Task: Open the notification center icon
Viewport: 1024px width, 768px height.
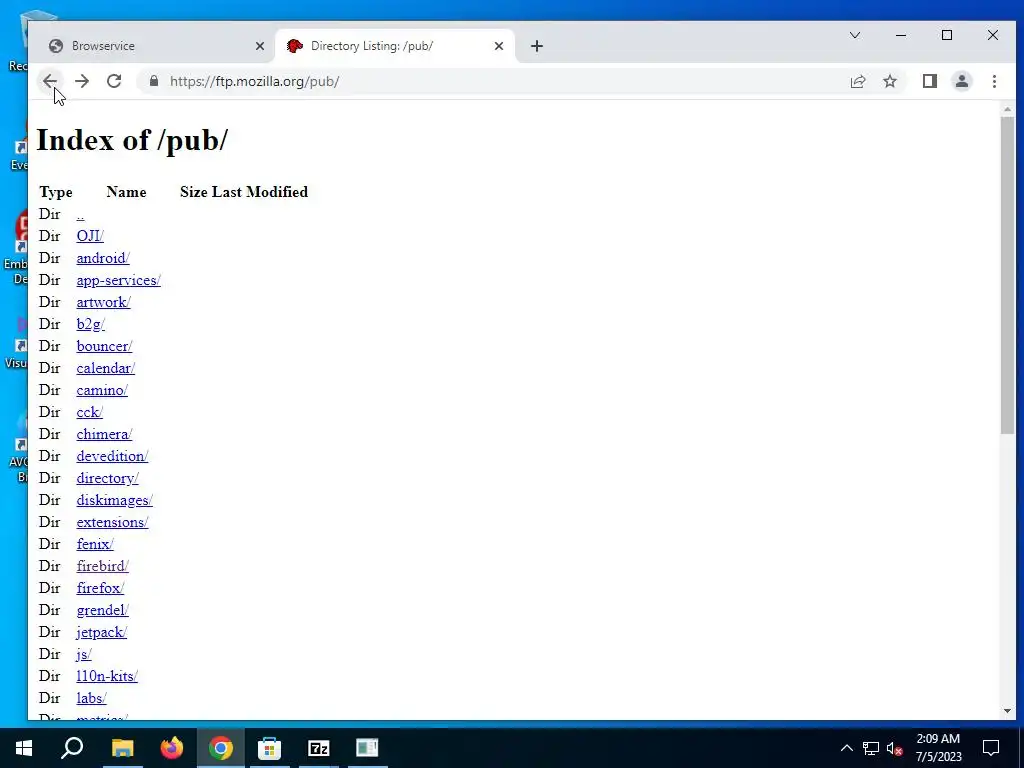Action: pos(991,748)
